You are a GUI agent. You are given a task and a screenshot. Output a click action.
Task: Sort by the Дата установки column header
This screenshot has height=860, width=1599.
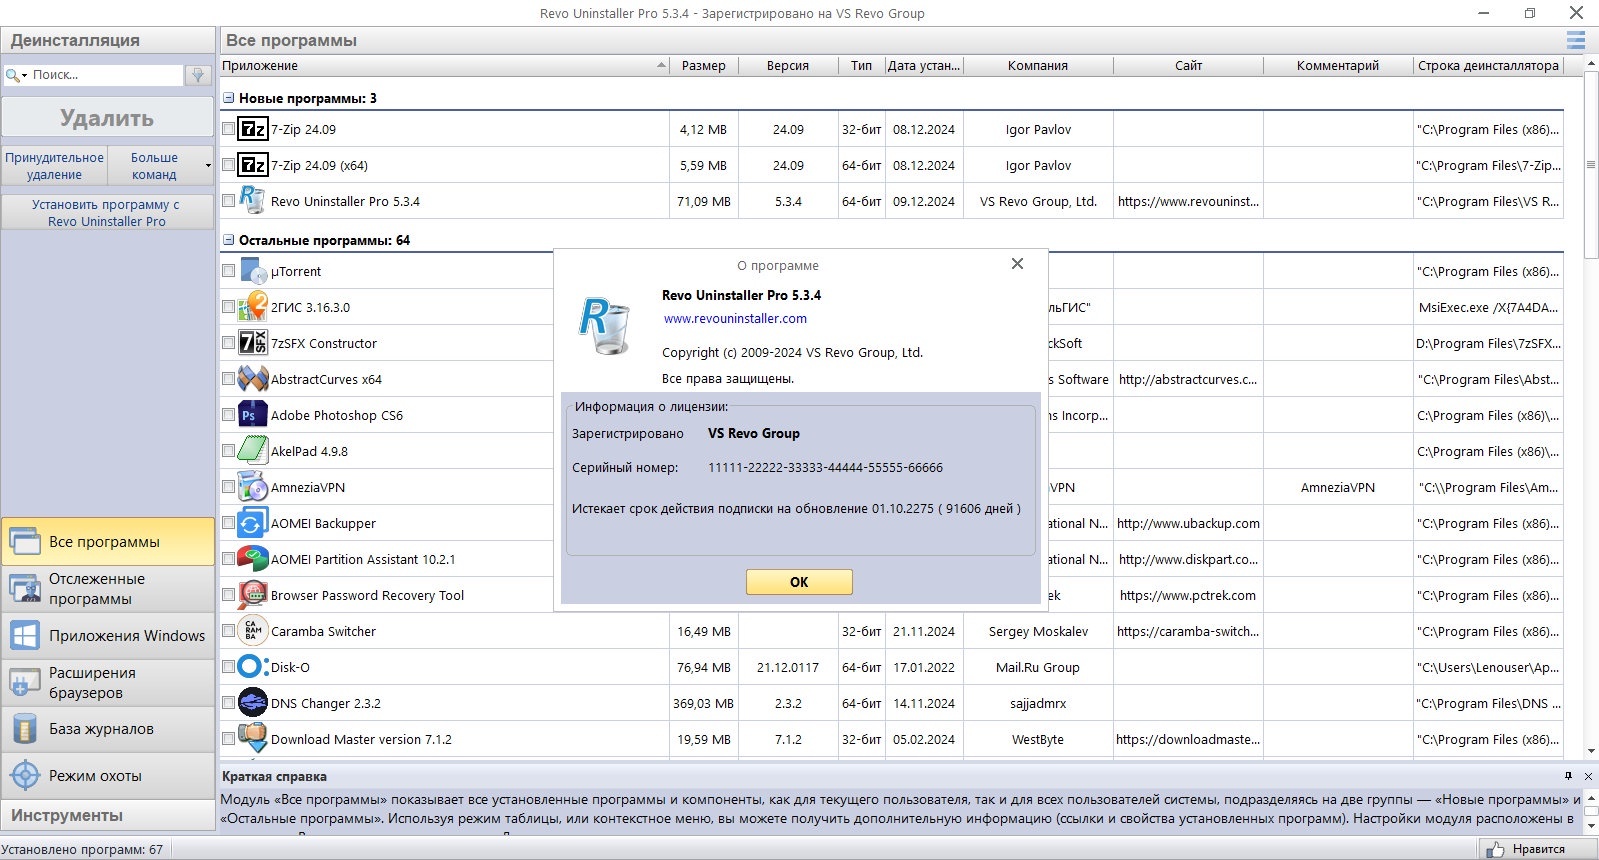[x=924, y=65]
